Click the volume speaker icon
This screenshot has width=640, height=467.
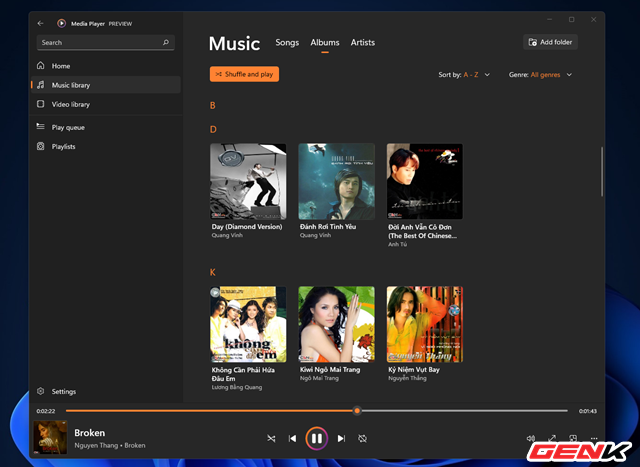pyautogui.click(x=531, y=438)
